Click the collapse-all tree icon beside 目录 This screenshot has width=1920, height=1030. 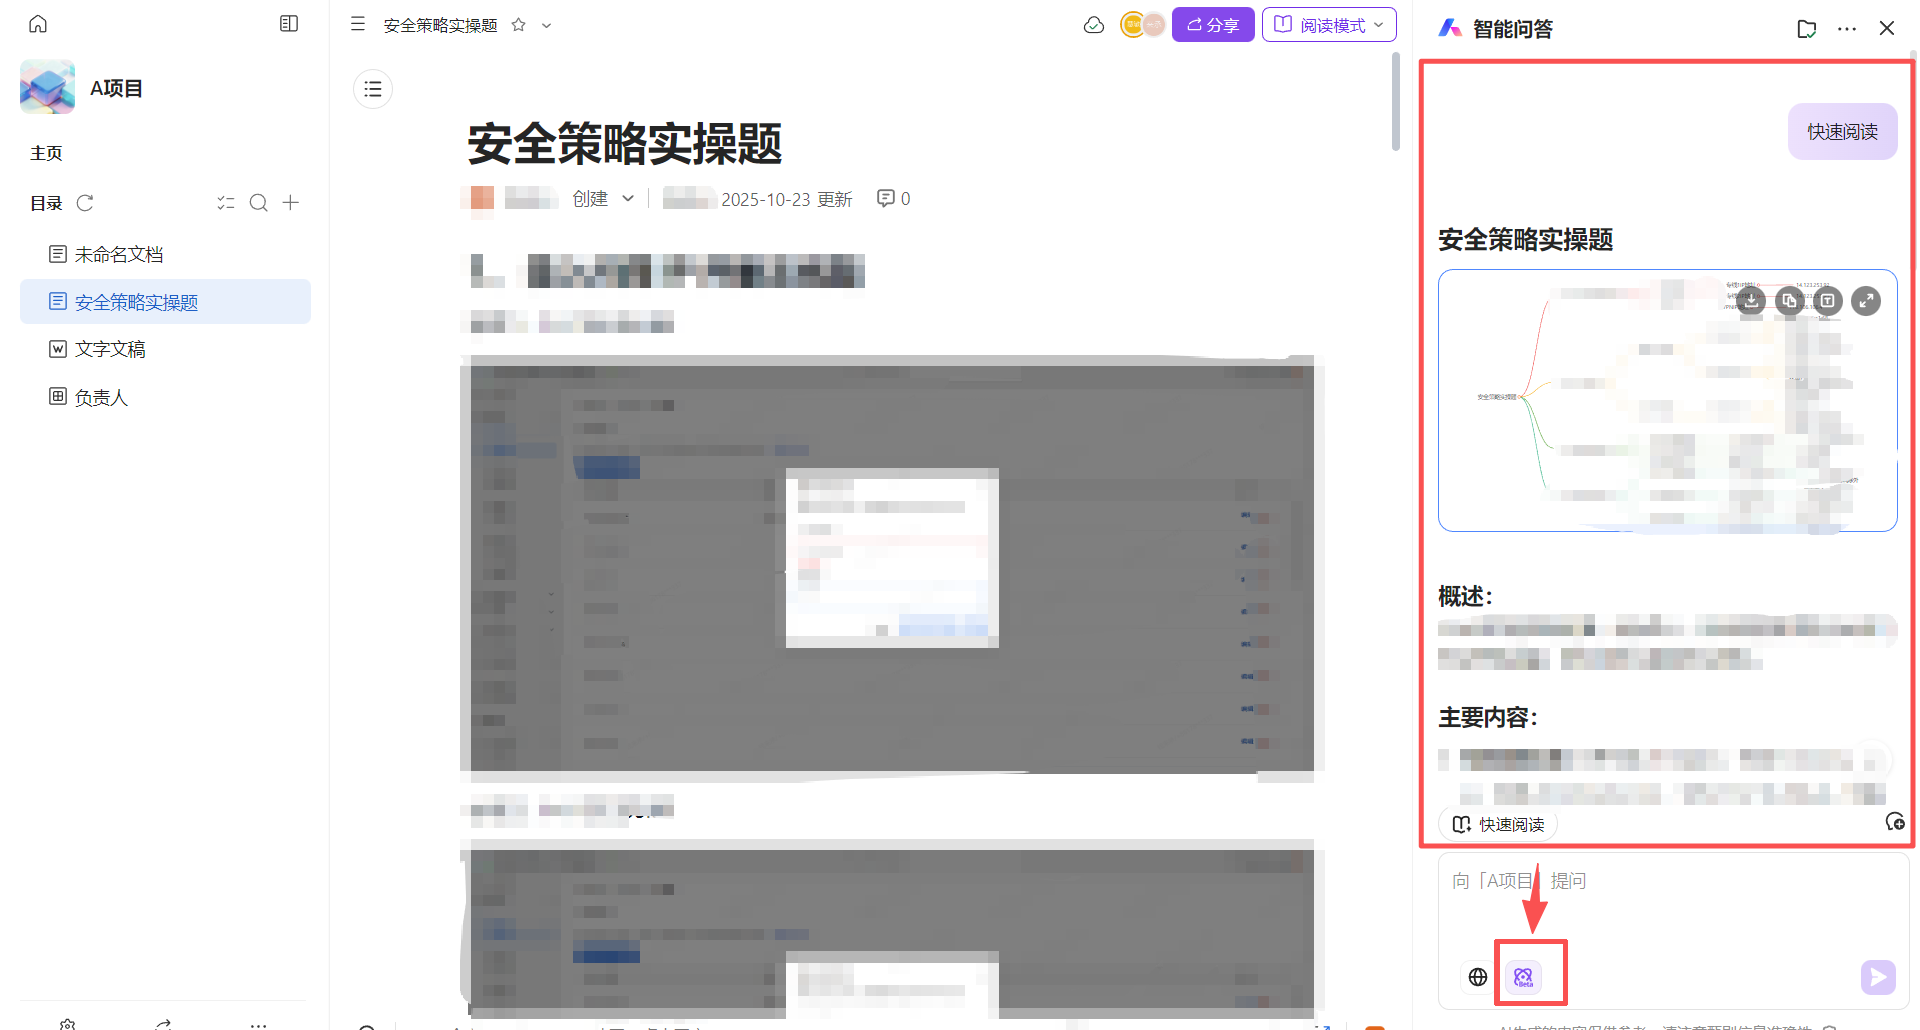[226, 203]
